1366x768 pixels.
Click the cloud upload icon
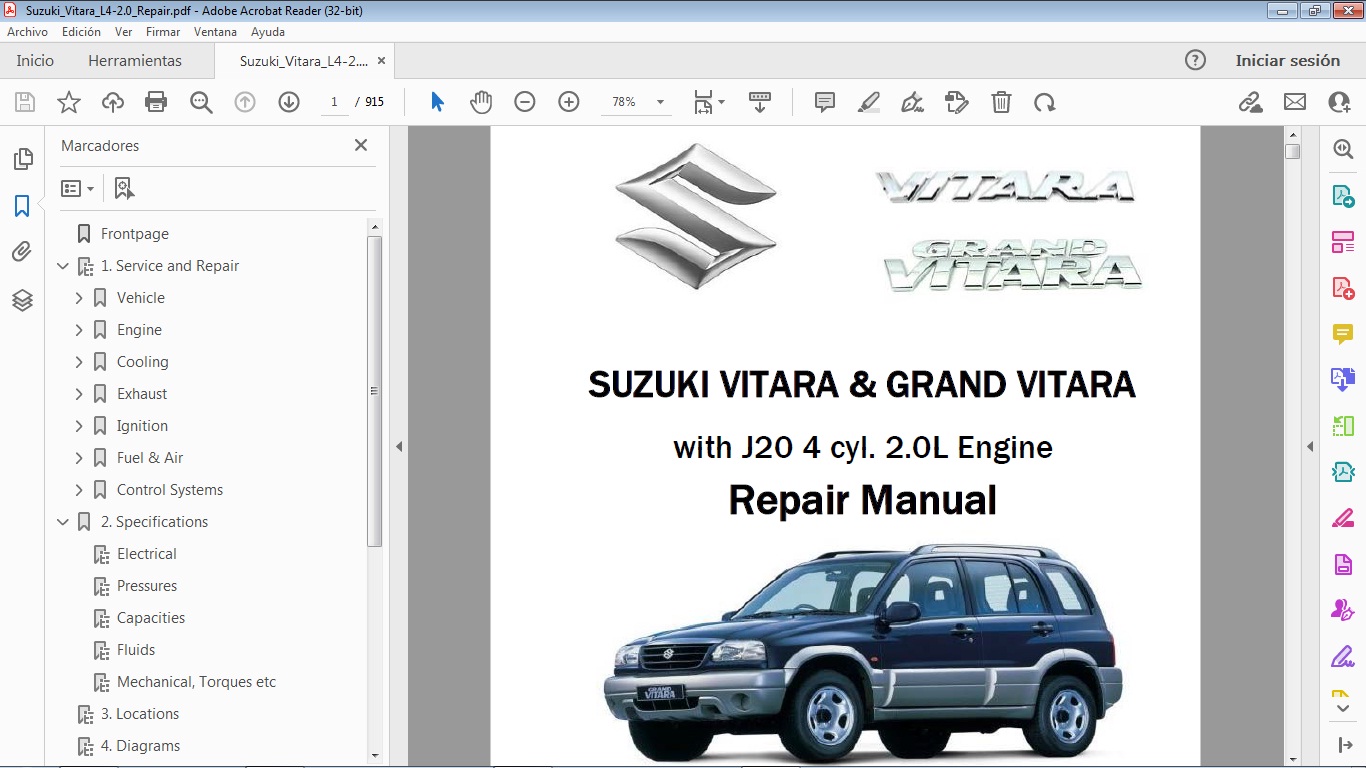113,102
